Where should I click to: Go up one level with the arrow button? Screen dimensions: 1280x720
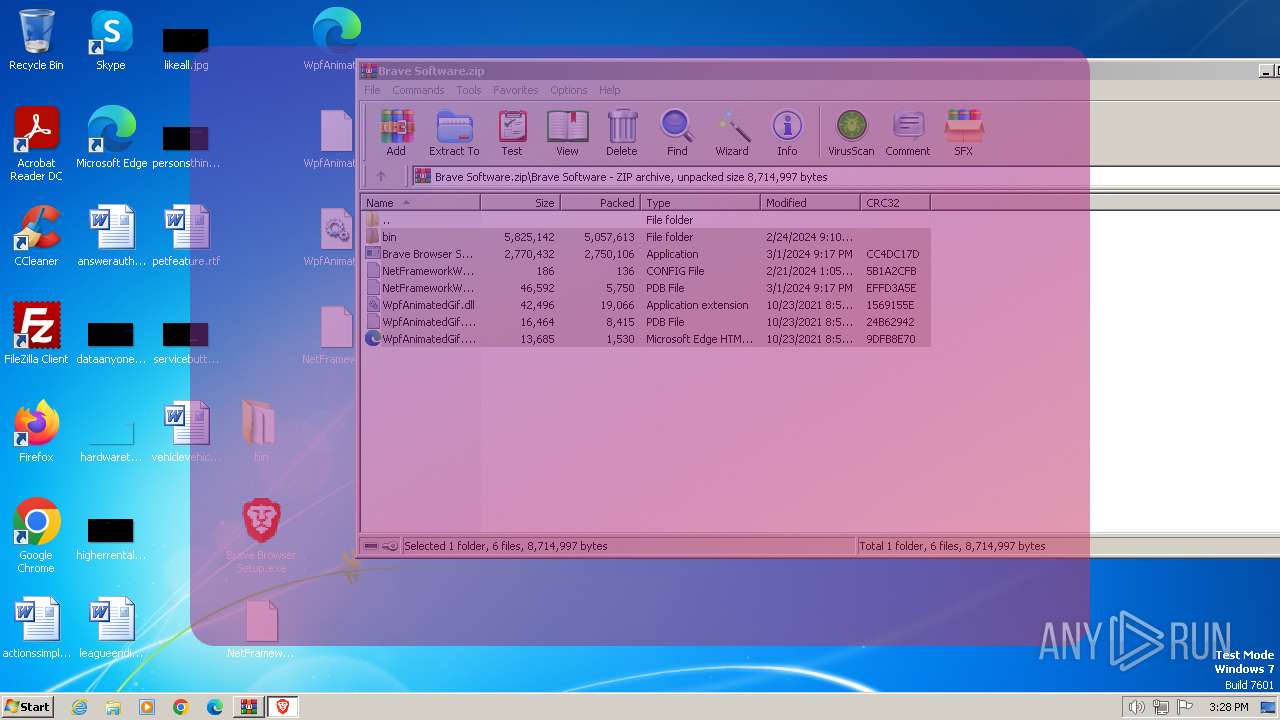(x=381, y=177)
